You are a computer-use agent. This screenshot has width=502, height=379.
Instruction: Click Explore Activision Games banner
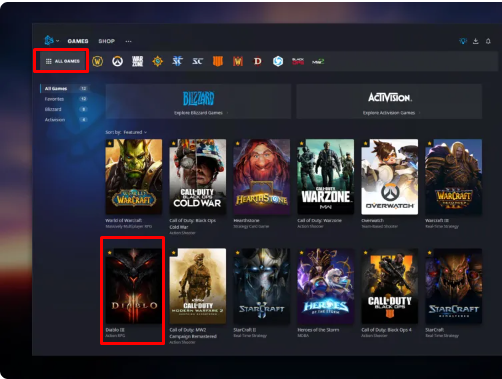pos(389,101)
